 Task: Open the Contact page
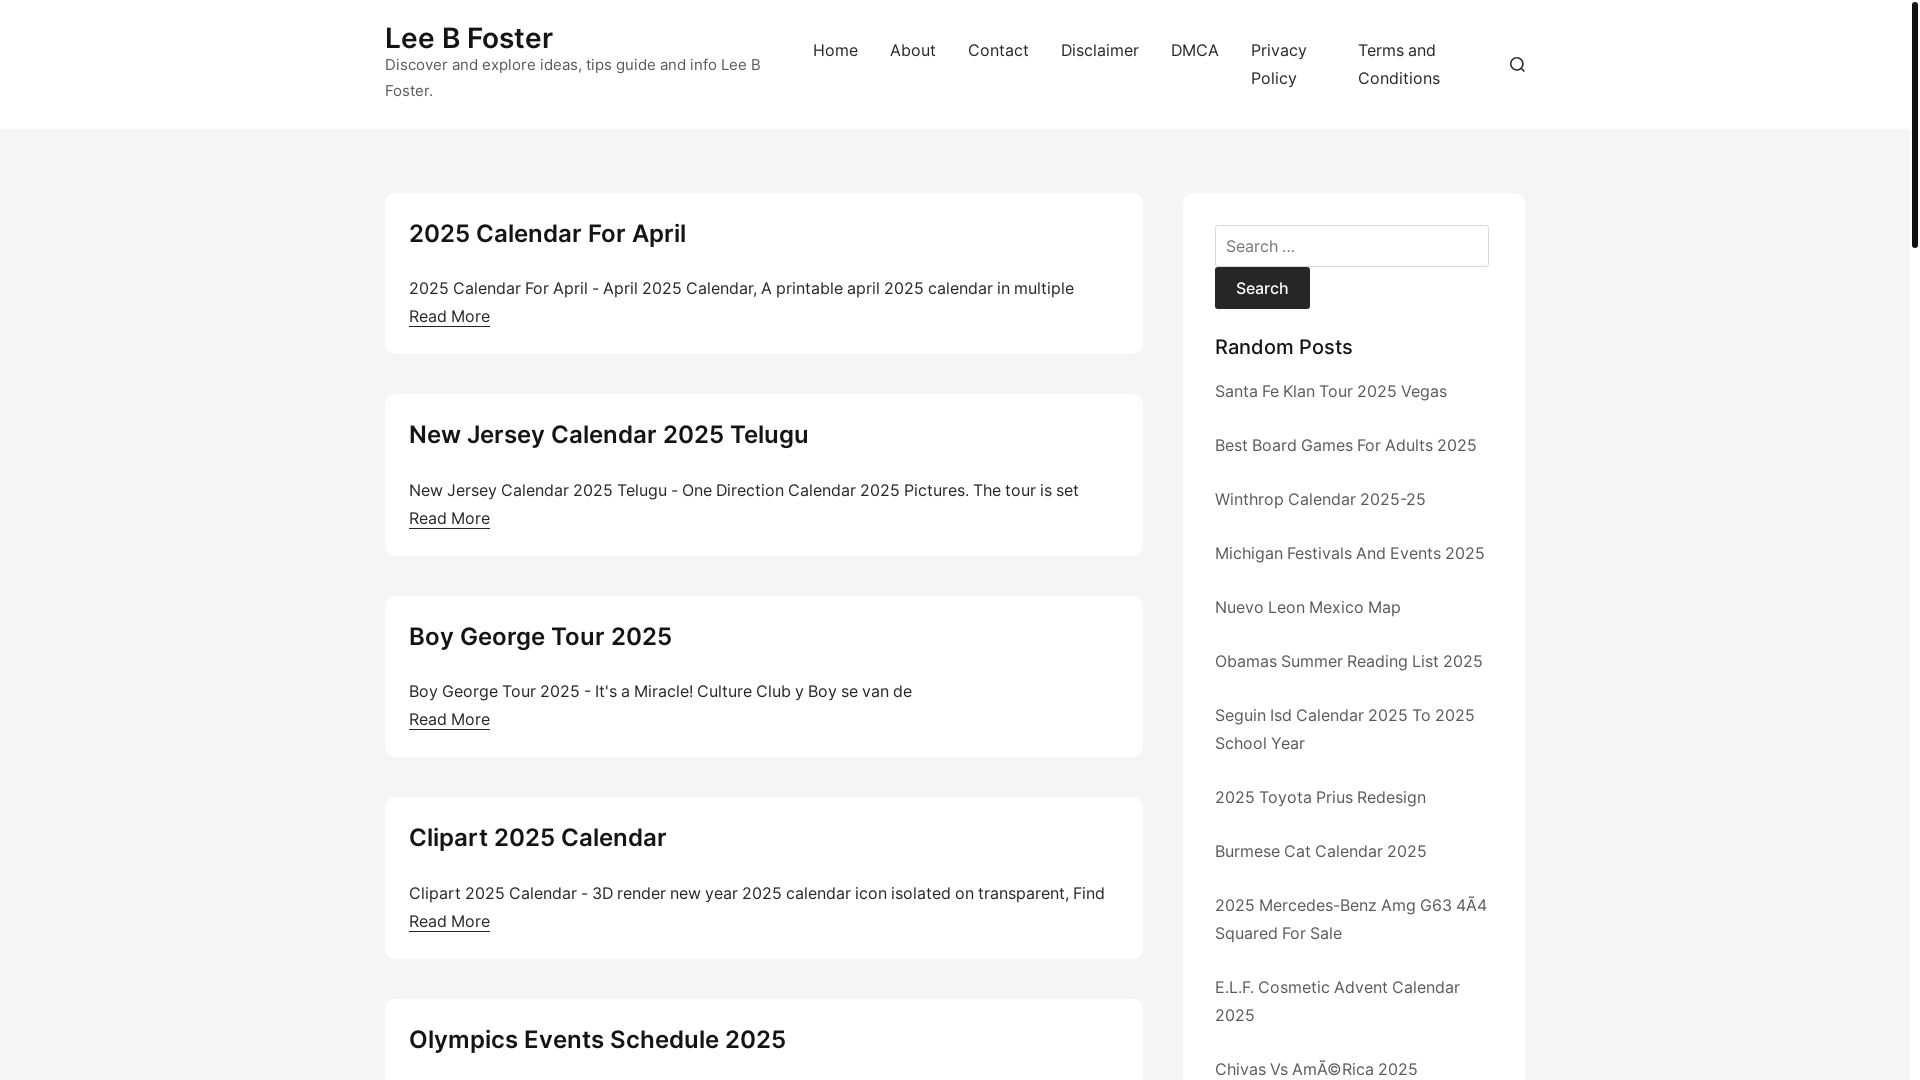pyautogui.click(x=998, y=50)
